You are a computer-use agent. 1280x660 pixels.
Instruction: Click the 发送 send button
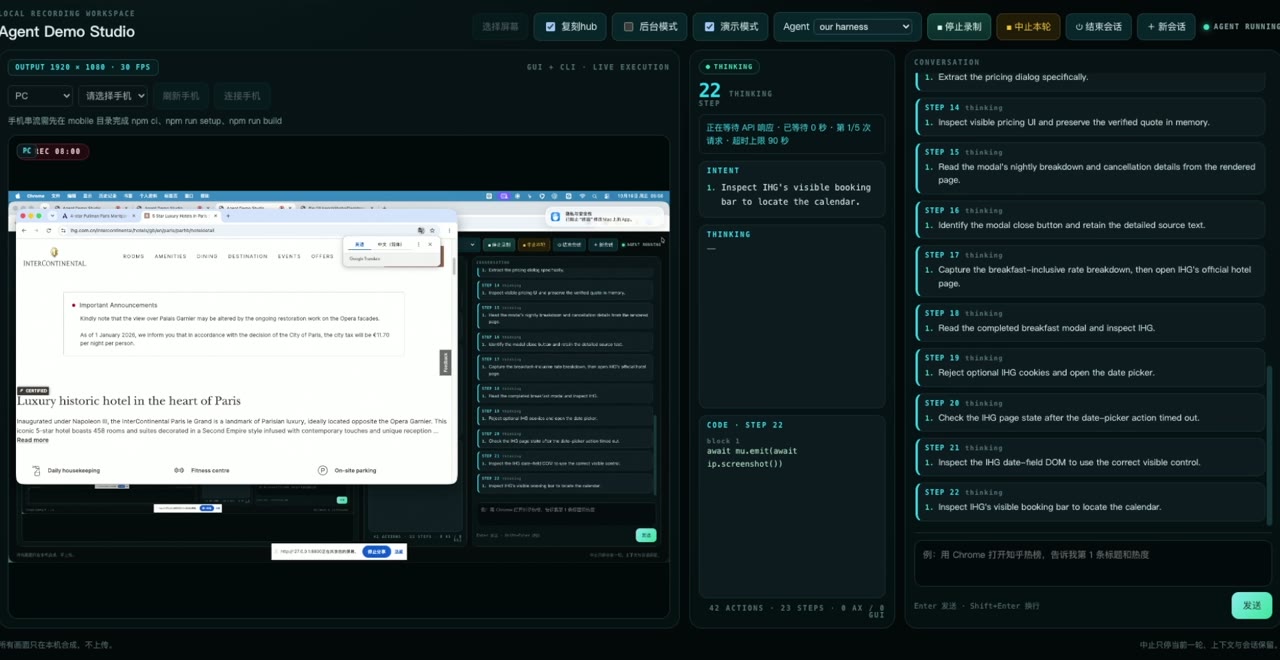pos(1252,605)
